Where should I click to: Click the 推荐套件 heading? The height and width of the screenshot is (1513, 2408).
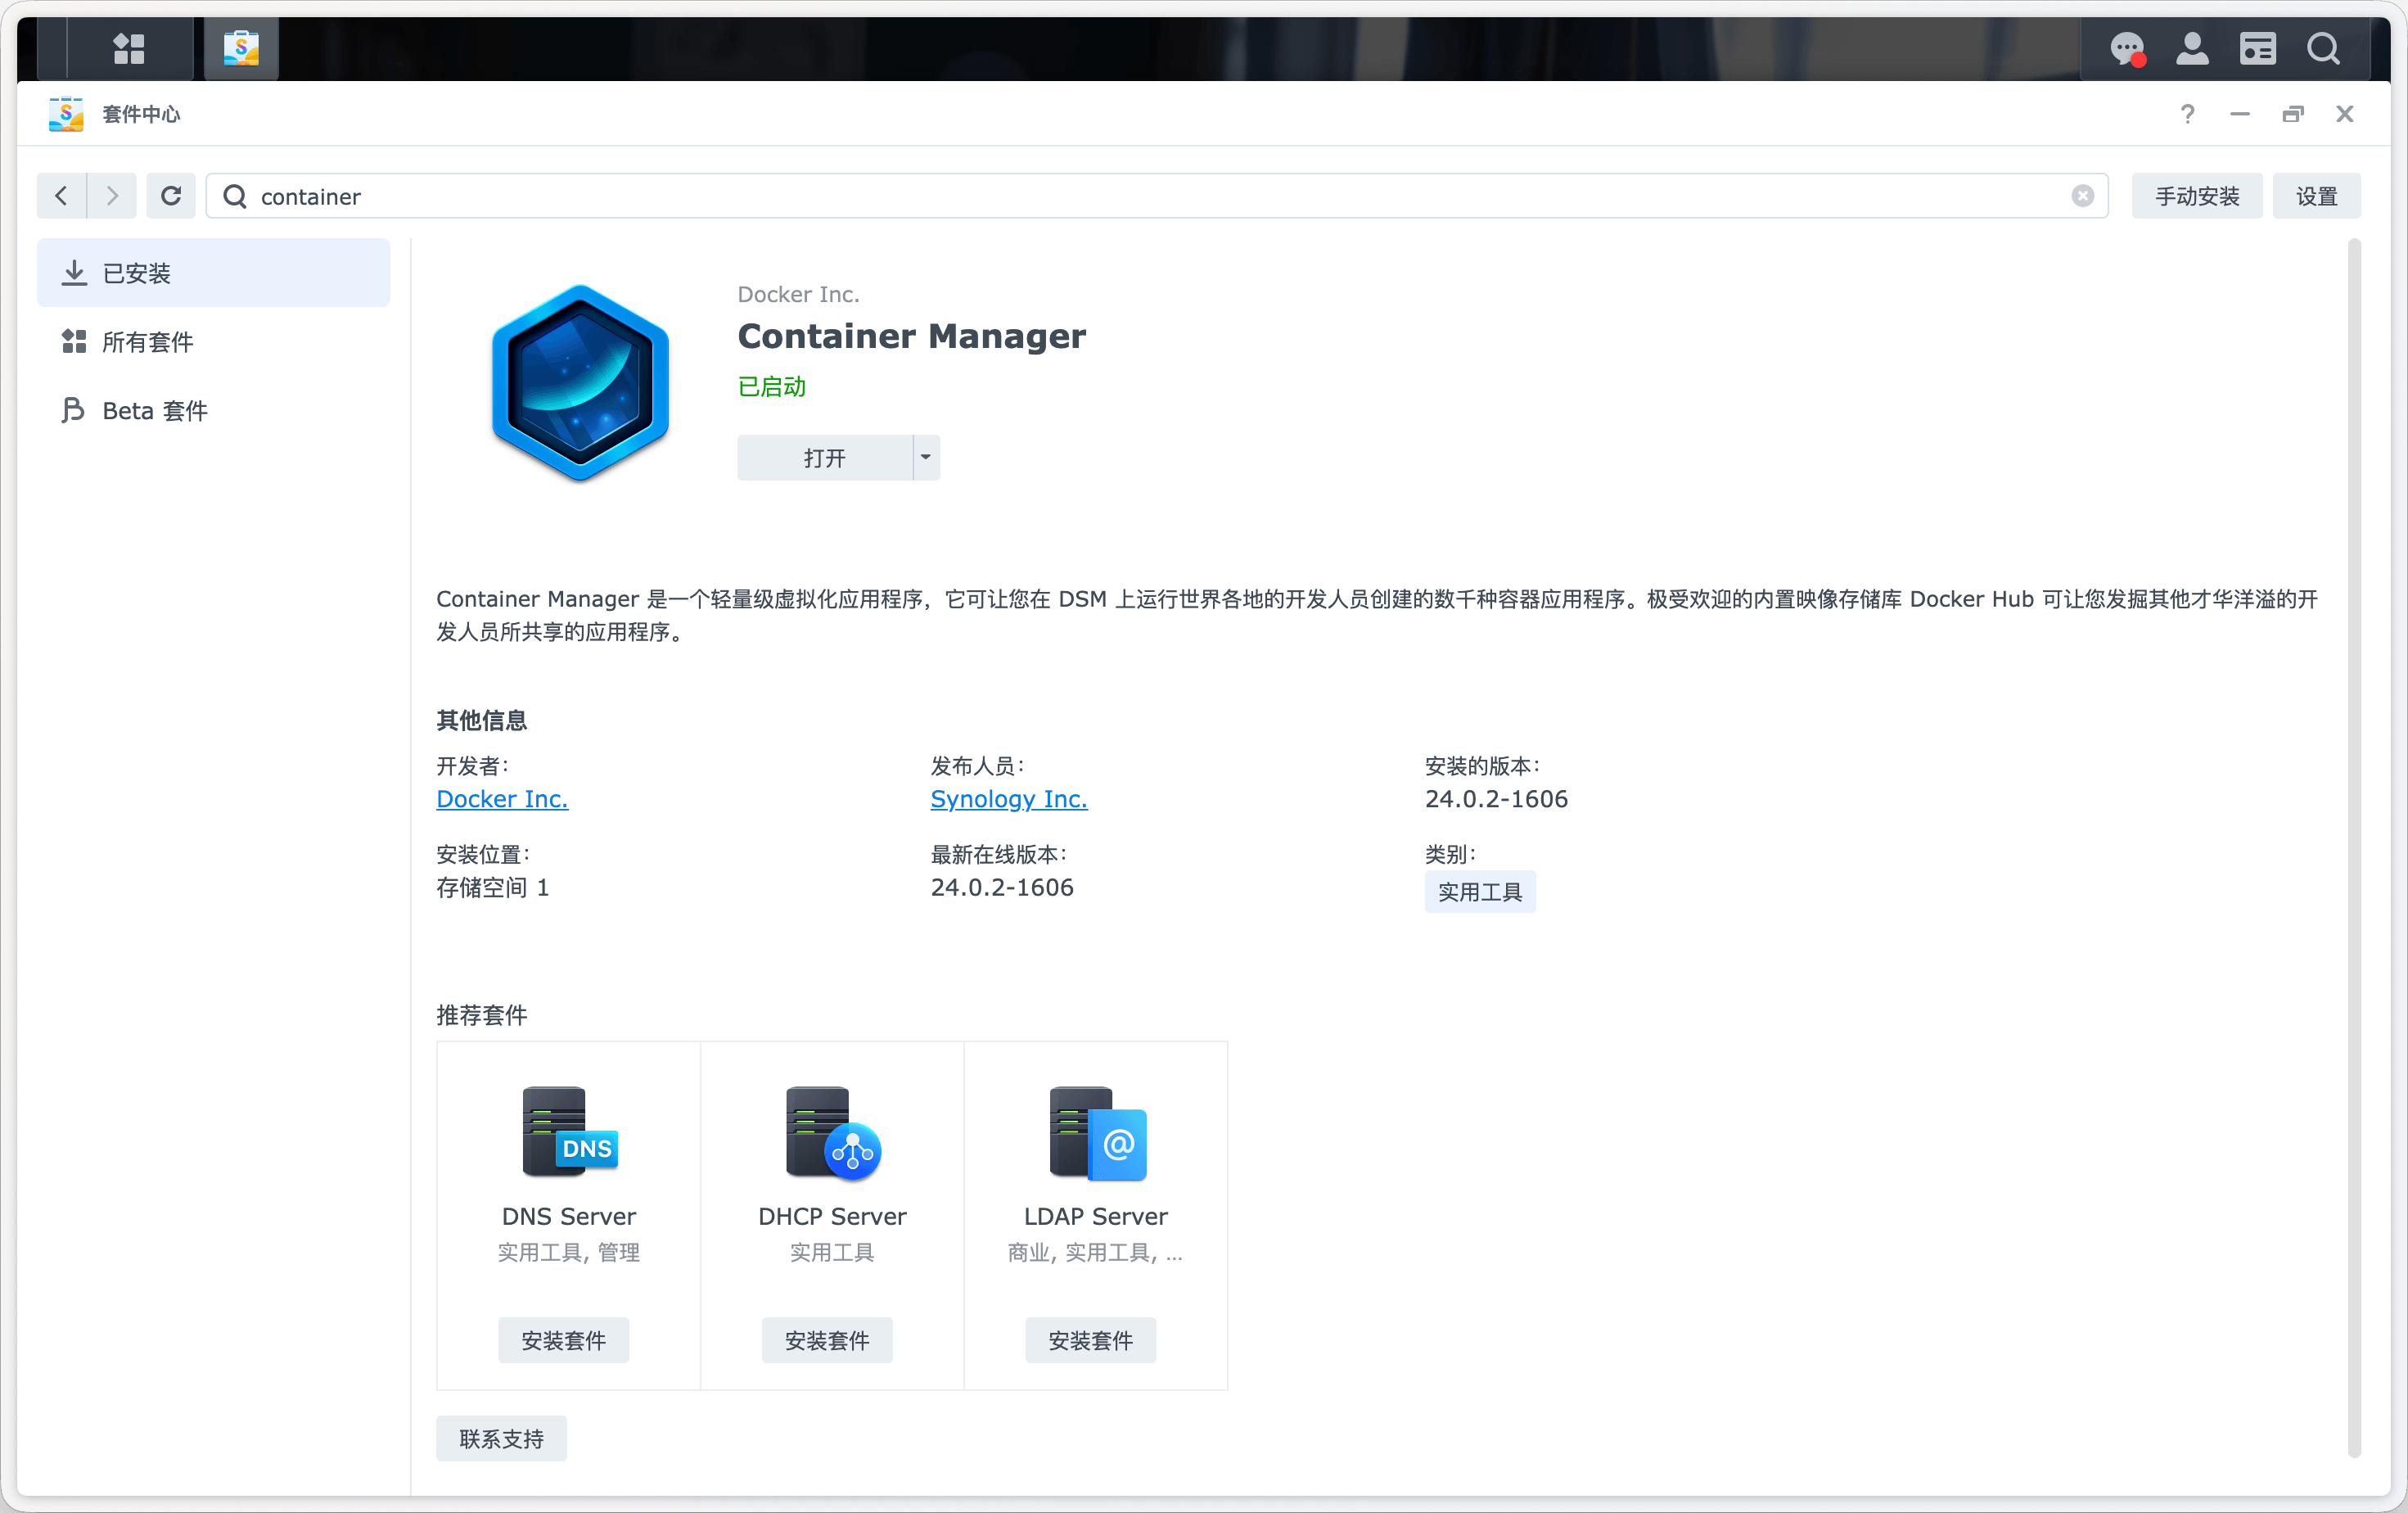point(482,1015)
